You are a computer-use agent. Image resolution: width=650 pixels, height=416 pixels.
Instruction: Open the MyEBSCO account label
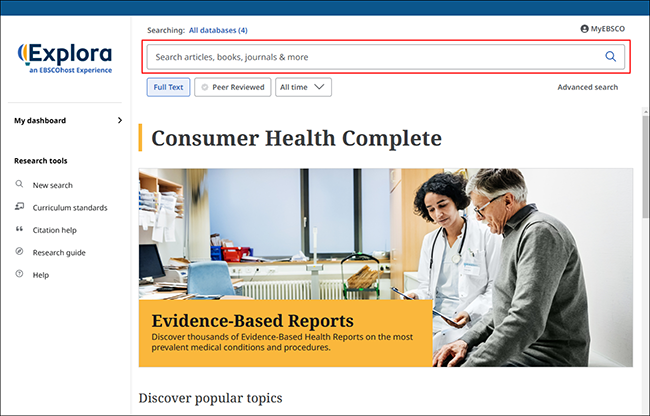607,29
